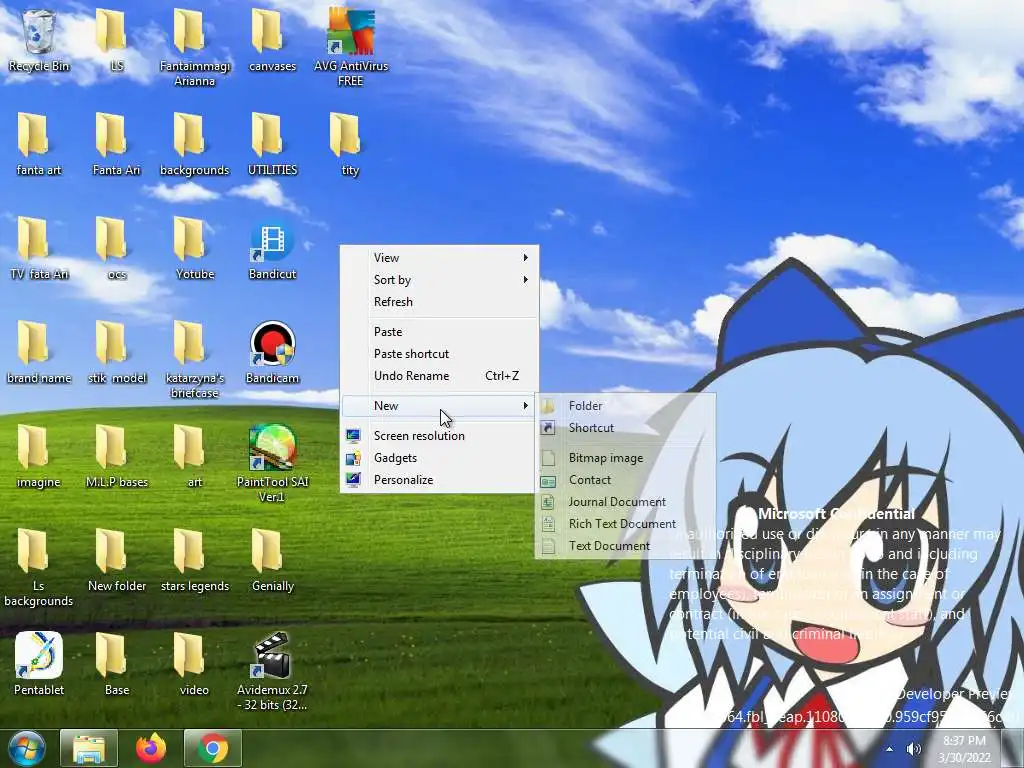
Task: Select the imagine folder
Action: pyautogui.click(x=39, y=456)
